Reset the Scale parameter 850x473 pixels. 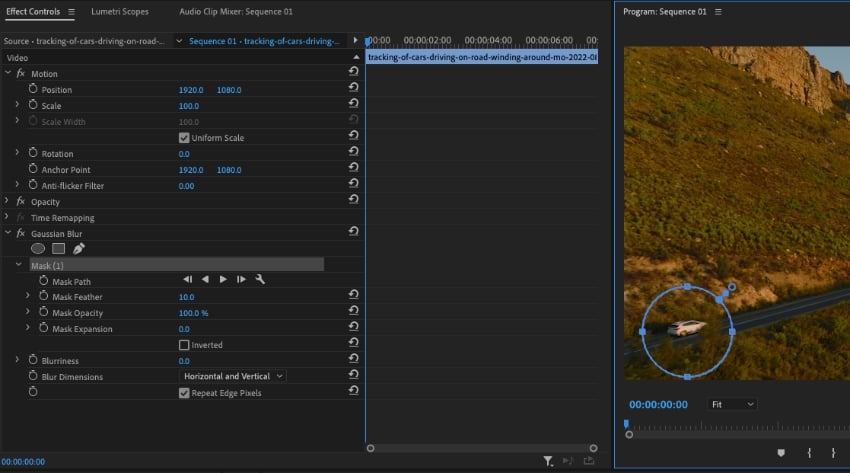pyautogui.click(x=353, y=103)
